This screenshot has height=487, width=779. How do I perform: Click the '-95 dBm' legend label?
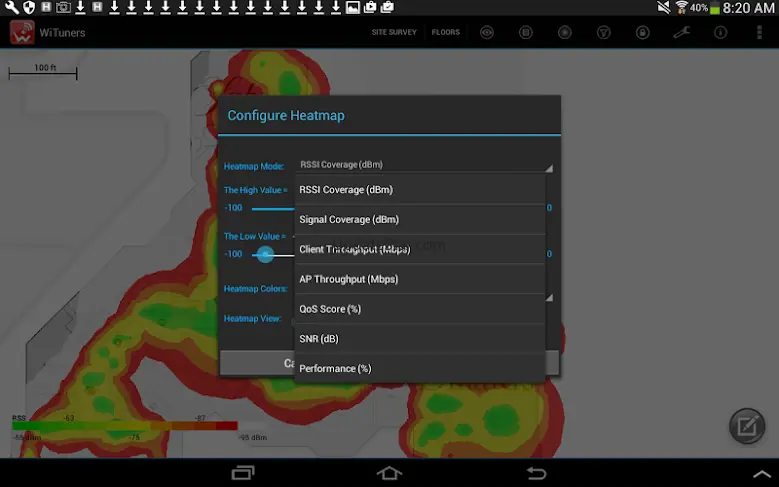click(253, 437)
